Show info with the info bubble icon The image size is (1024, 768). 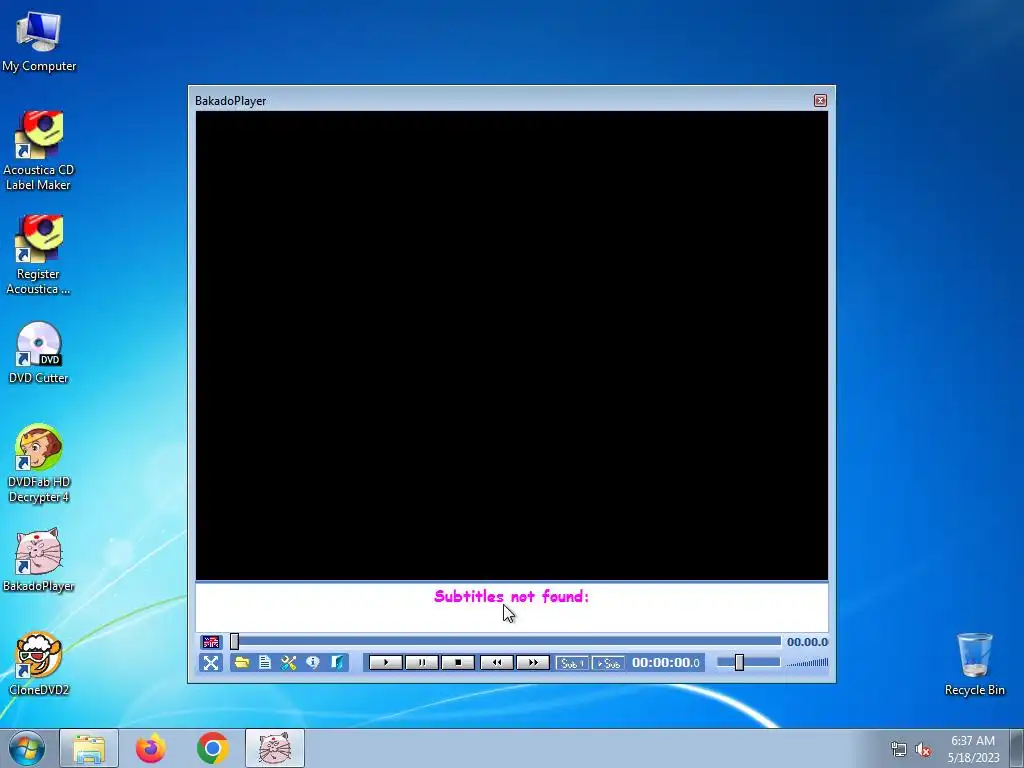(313, 663)
